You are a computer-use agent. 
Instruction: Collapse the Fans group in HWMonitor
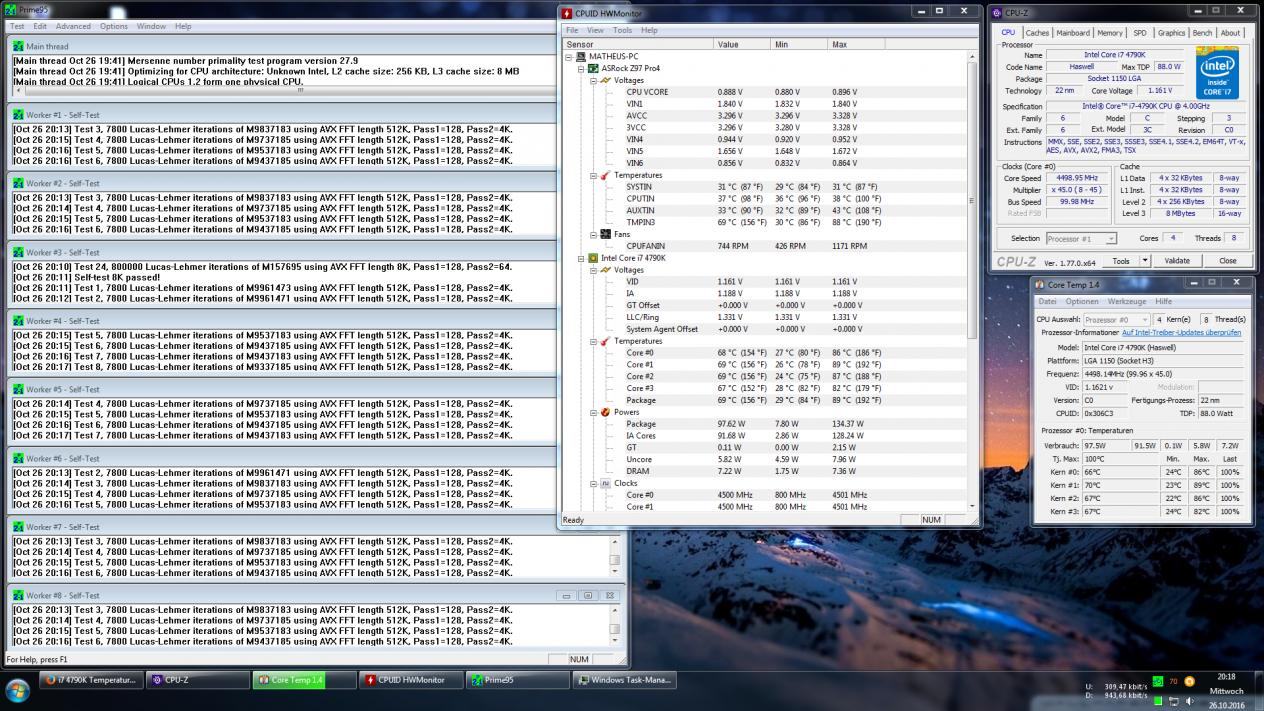[593, 234]
